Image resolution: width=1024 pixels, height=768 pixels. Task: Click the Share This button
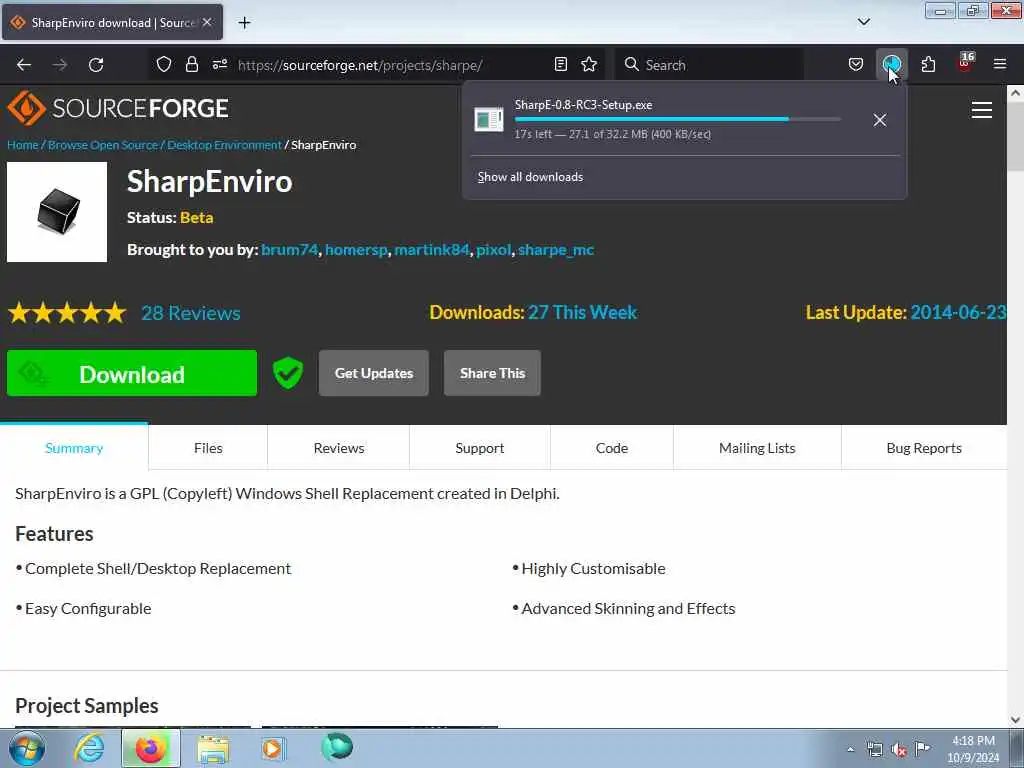(492, 373)
